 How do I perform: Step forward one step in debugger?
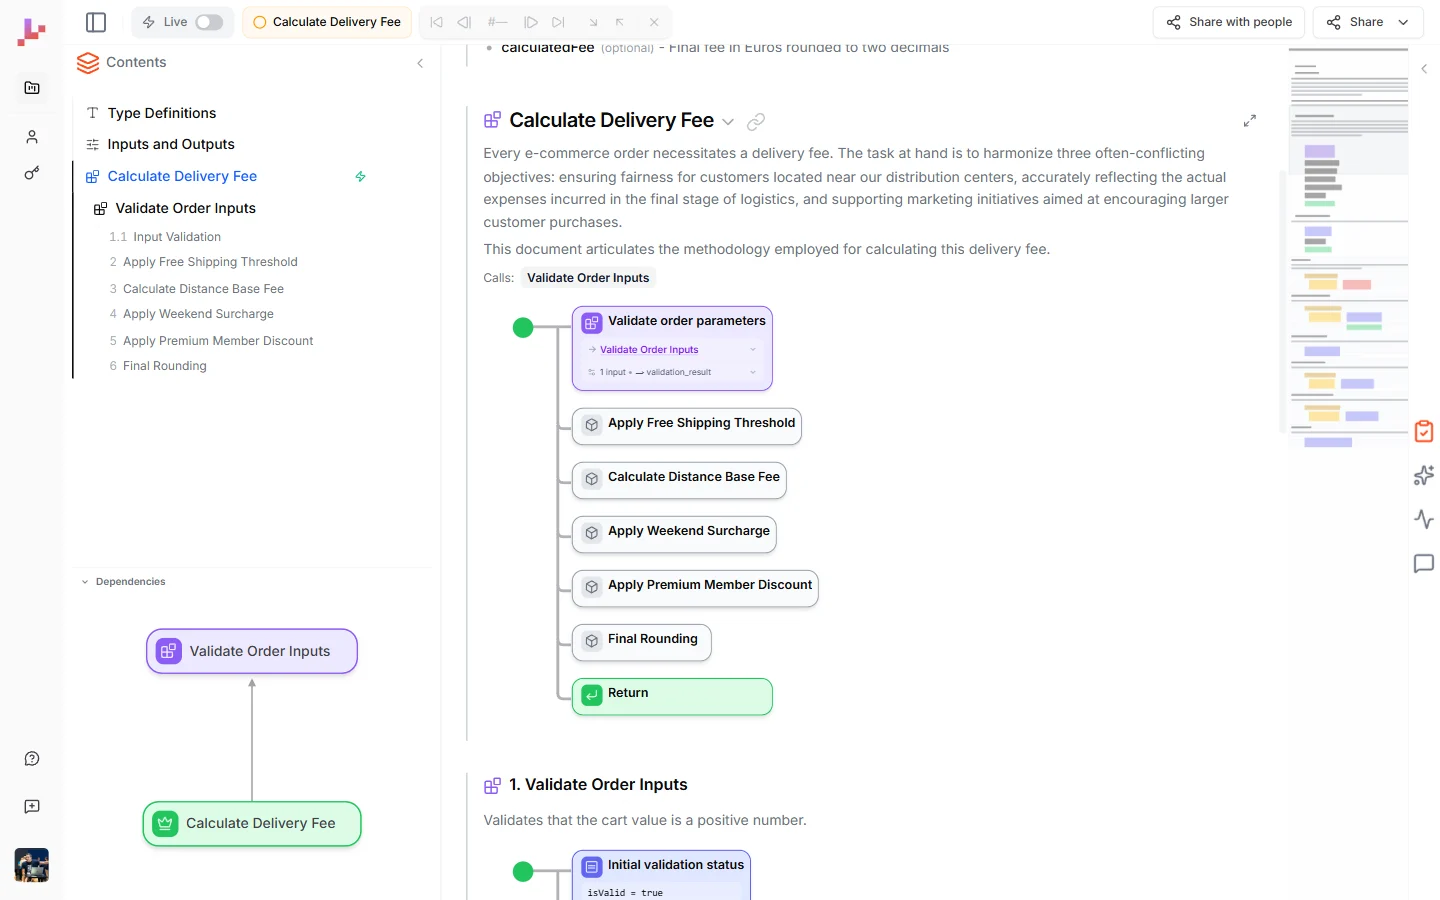pos(531,22)
